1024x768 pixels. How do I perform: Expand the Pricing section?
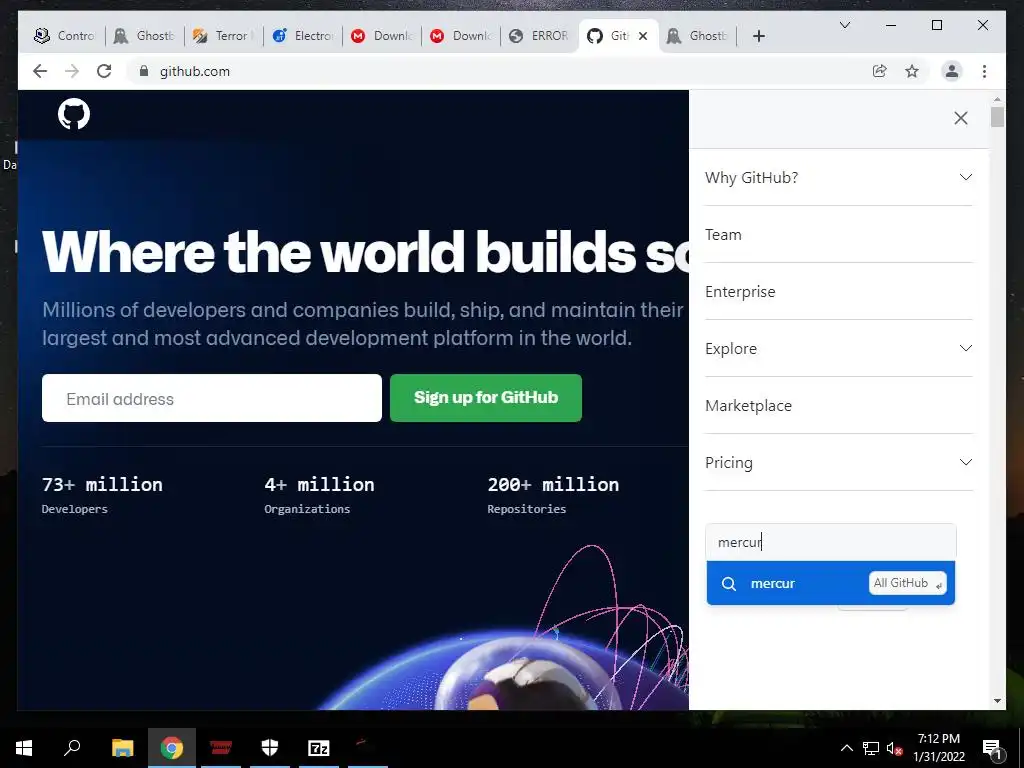(x=839, y=462)
